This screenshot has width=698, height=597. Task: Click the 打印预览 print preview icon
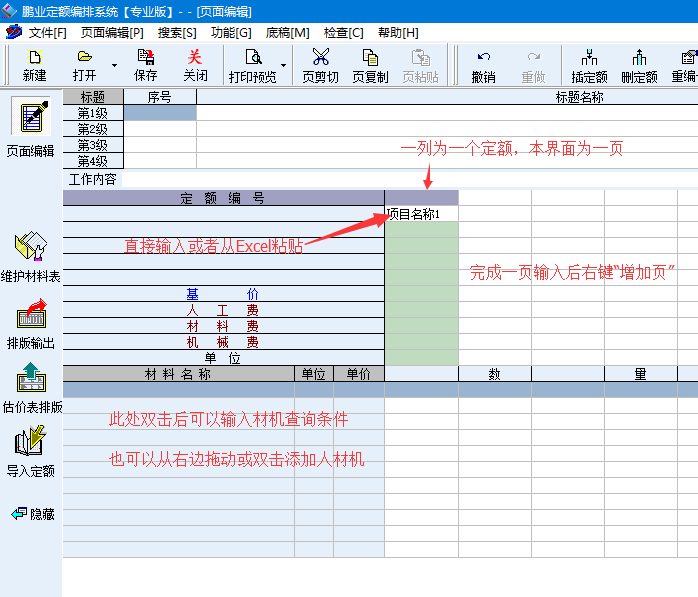[x=253, y=57]
